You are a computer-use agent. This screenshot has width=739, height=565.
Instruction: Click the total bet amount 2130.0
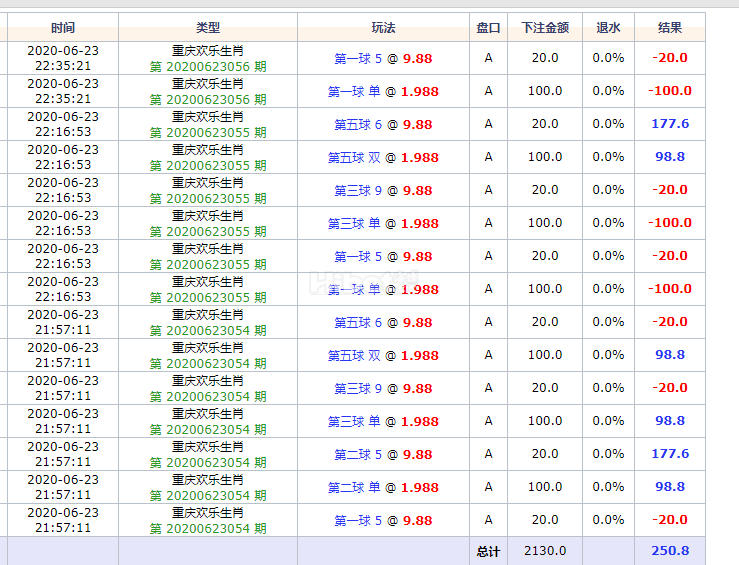[545, 550]
